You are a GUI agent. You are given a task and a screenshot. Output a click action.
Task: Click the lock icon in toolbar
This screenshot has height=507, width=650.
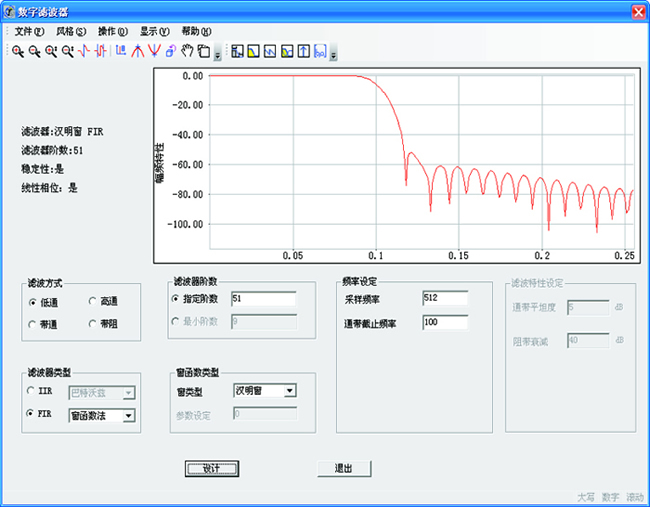[x=171, y=50]
